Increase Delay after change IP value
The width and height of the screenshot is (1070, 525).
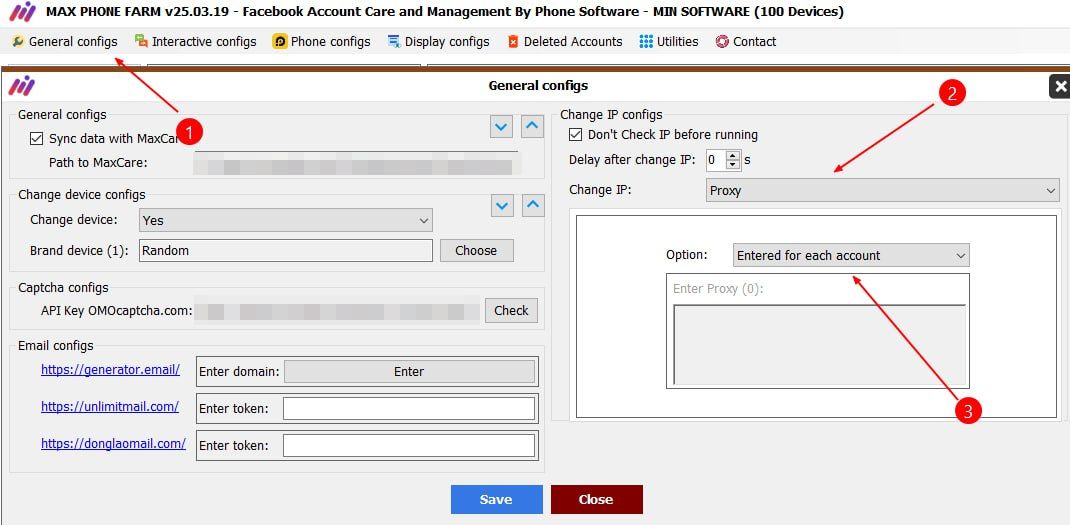point(733,156)
